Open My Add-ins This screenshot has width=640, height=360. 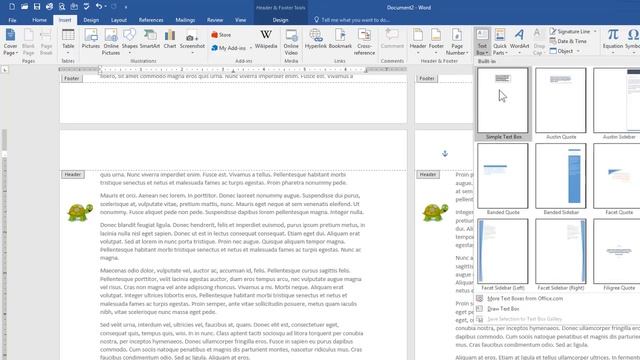(231, 48)
